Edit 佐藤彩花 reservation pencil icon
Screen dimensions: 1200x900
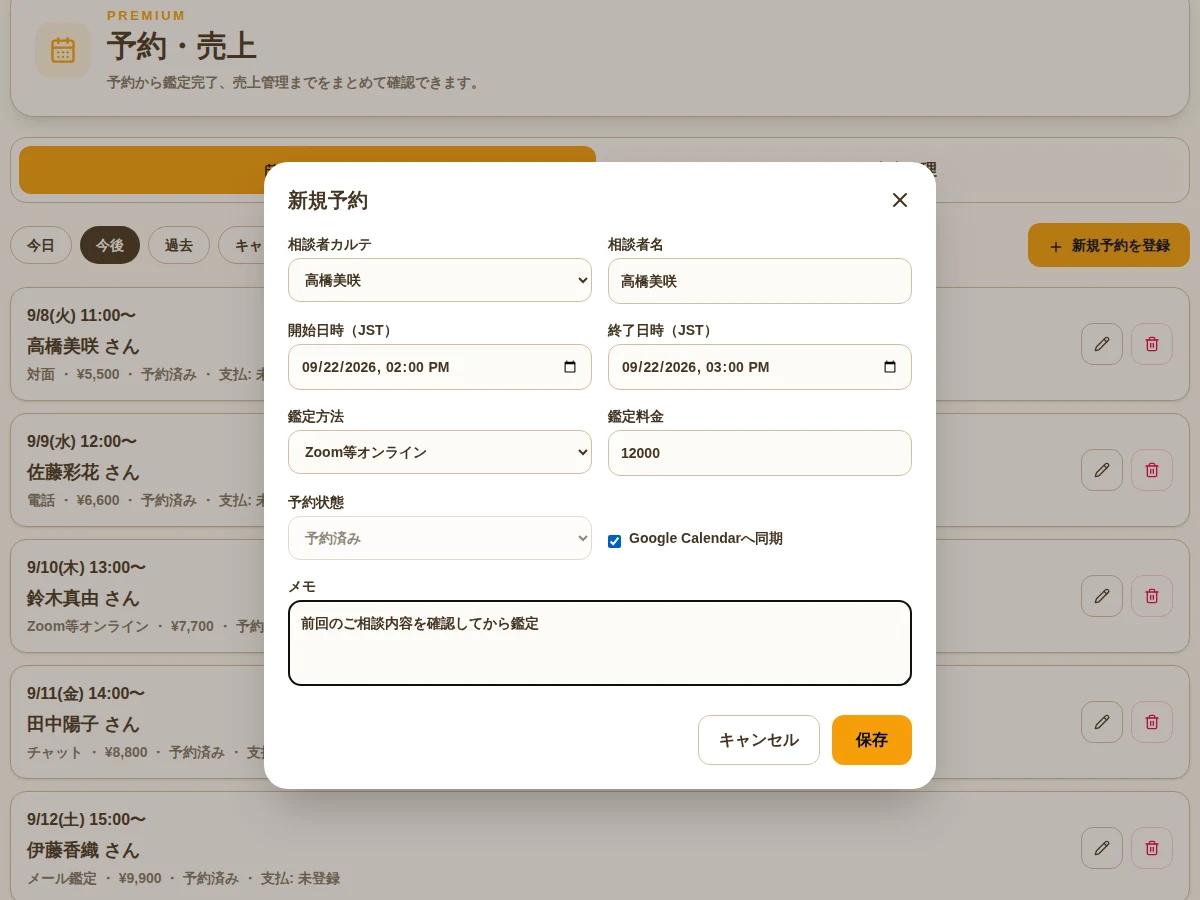coord(1102,470)
